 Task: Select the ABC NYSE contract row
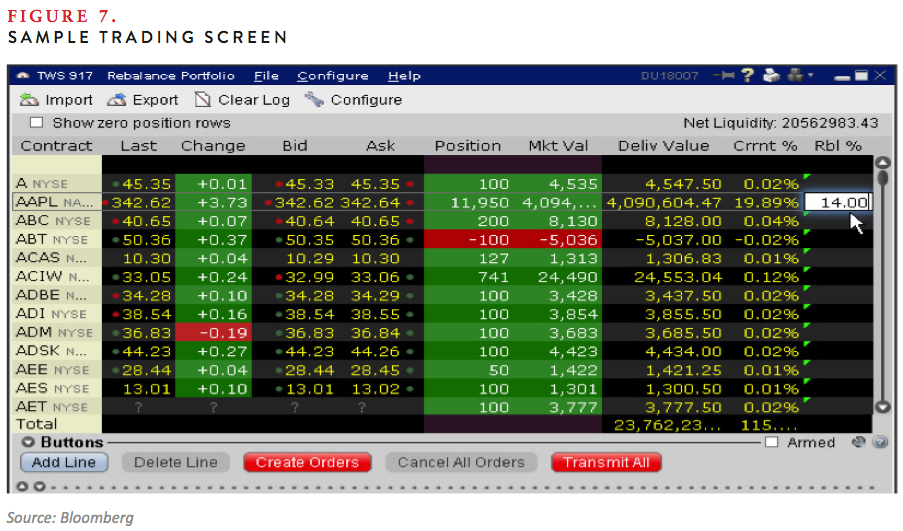441,221
